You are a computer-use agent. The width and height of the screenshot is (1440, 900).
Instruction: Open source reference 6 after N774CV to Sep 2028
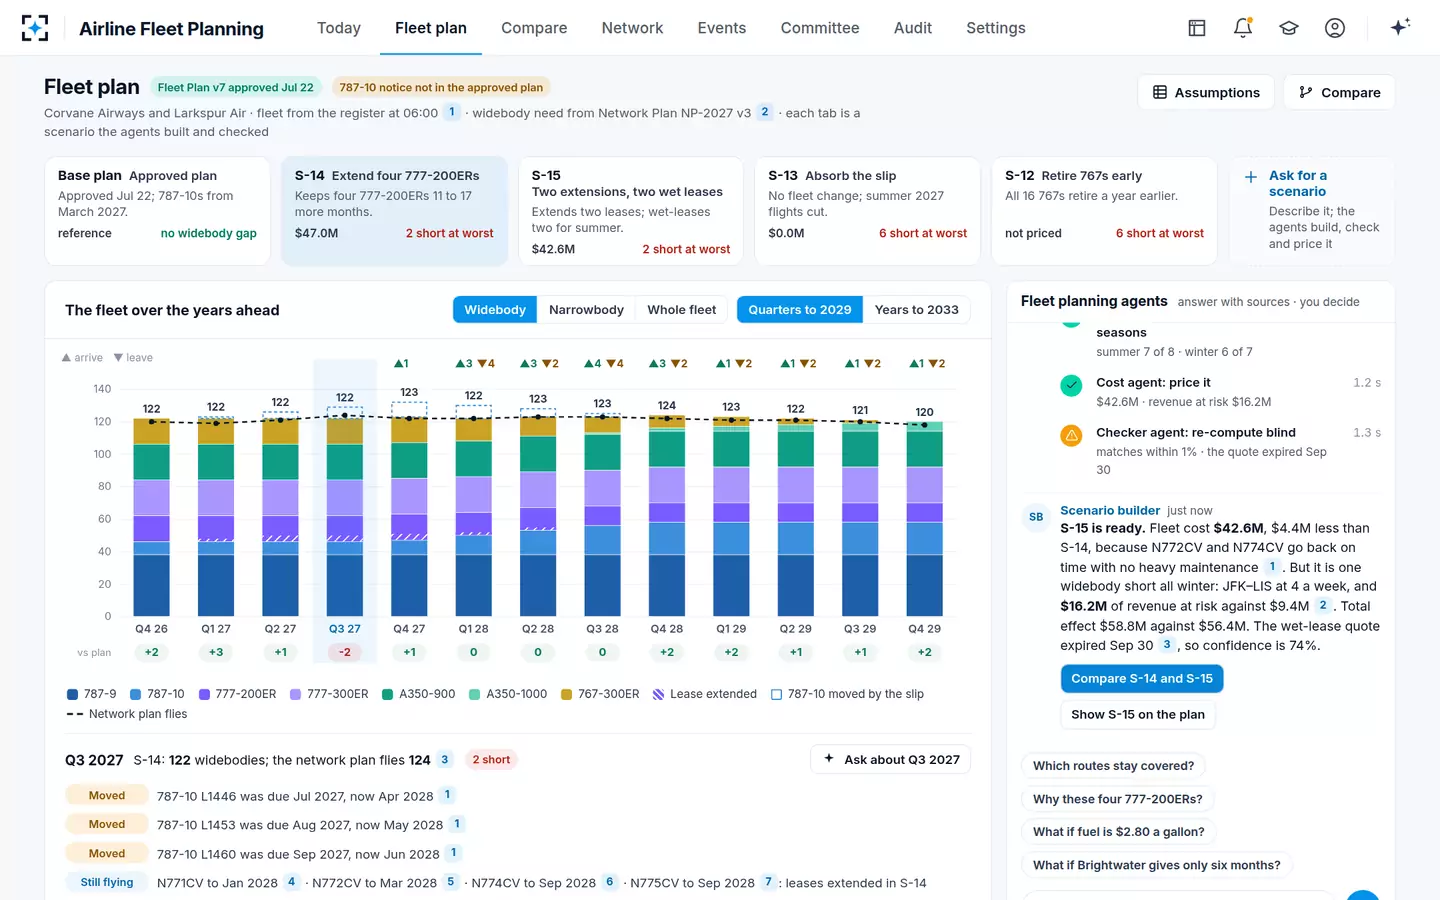610,882
